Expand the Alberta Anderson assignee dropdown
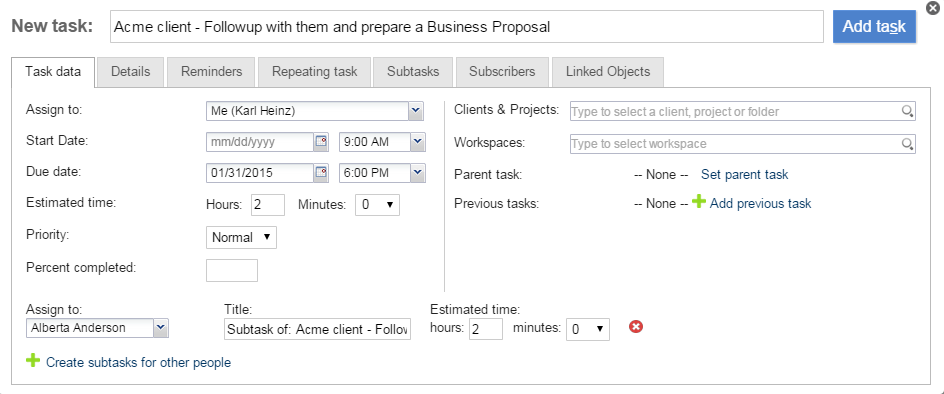The height and width of the screenshot is (394, 944). point(161,328)
